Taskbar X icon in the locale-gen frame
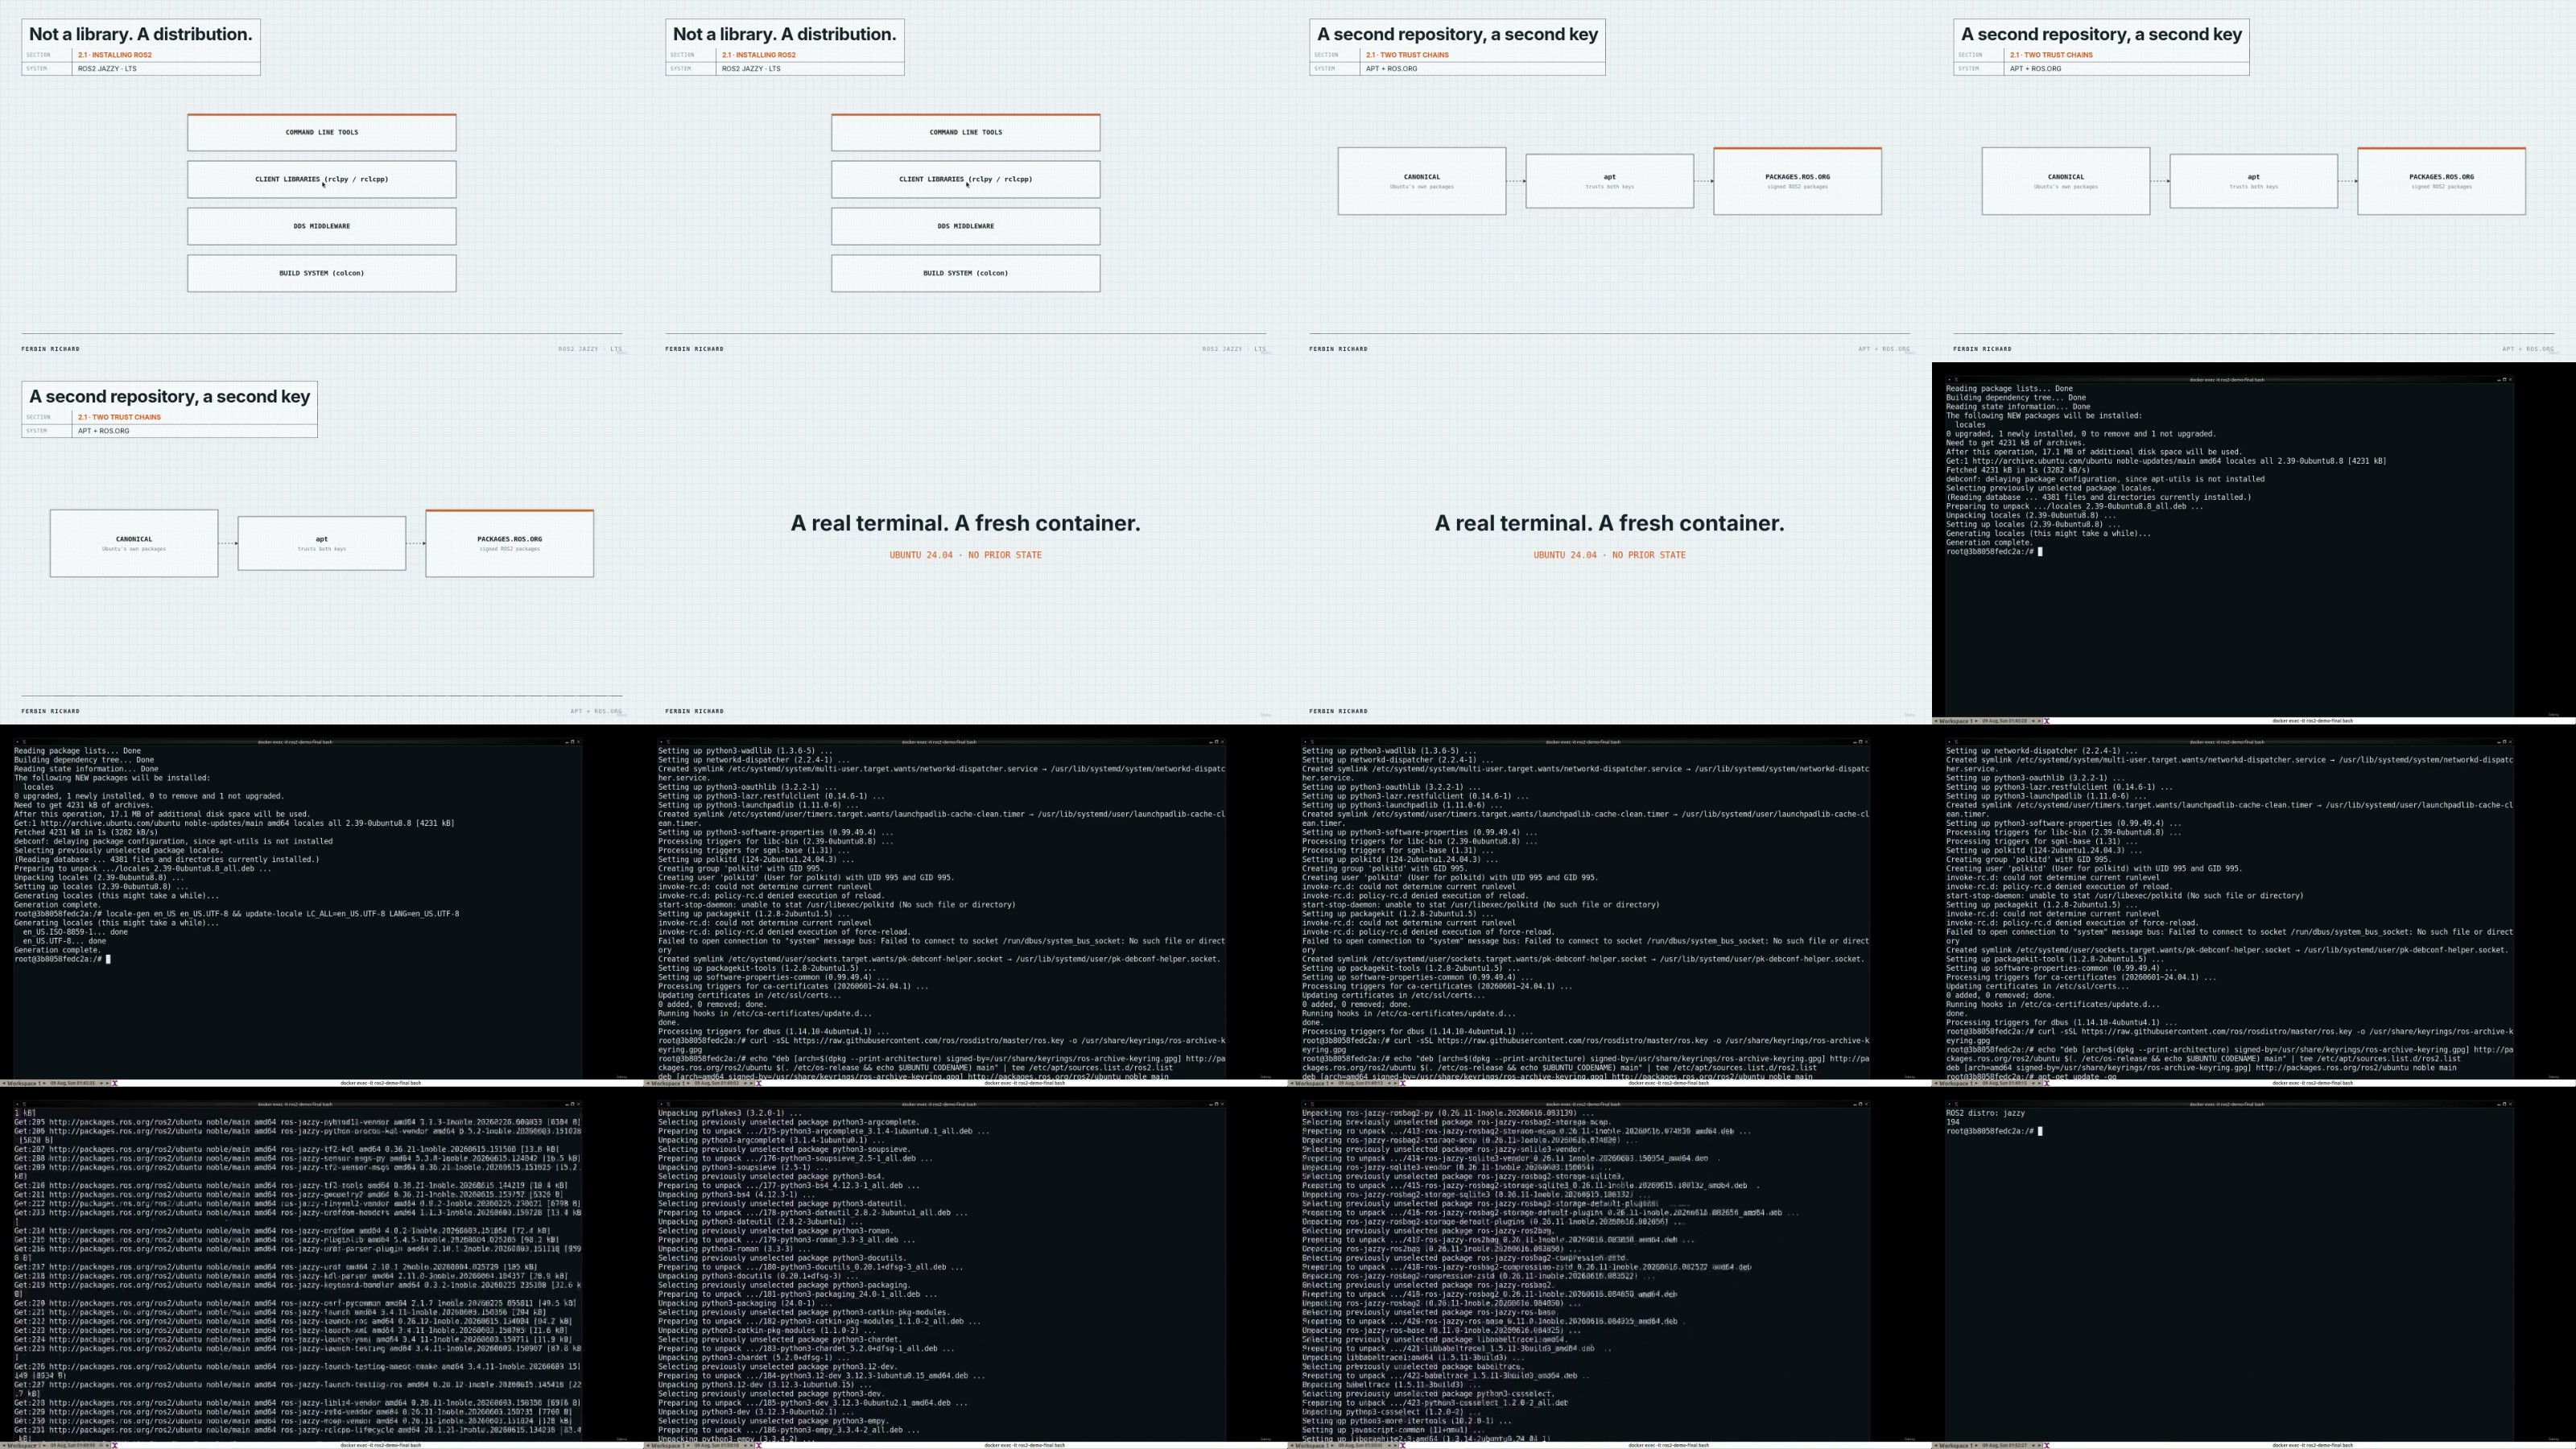This screenshot has height=1449, width=2576. click(115, 1083)
